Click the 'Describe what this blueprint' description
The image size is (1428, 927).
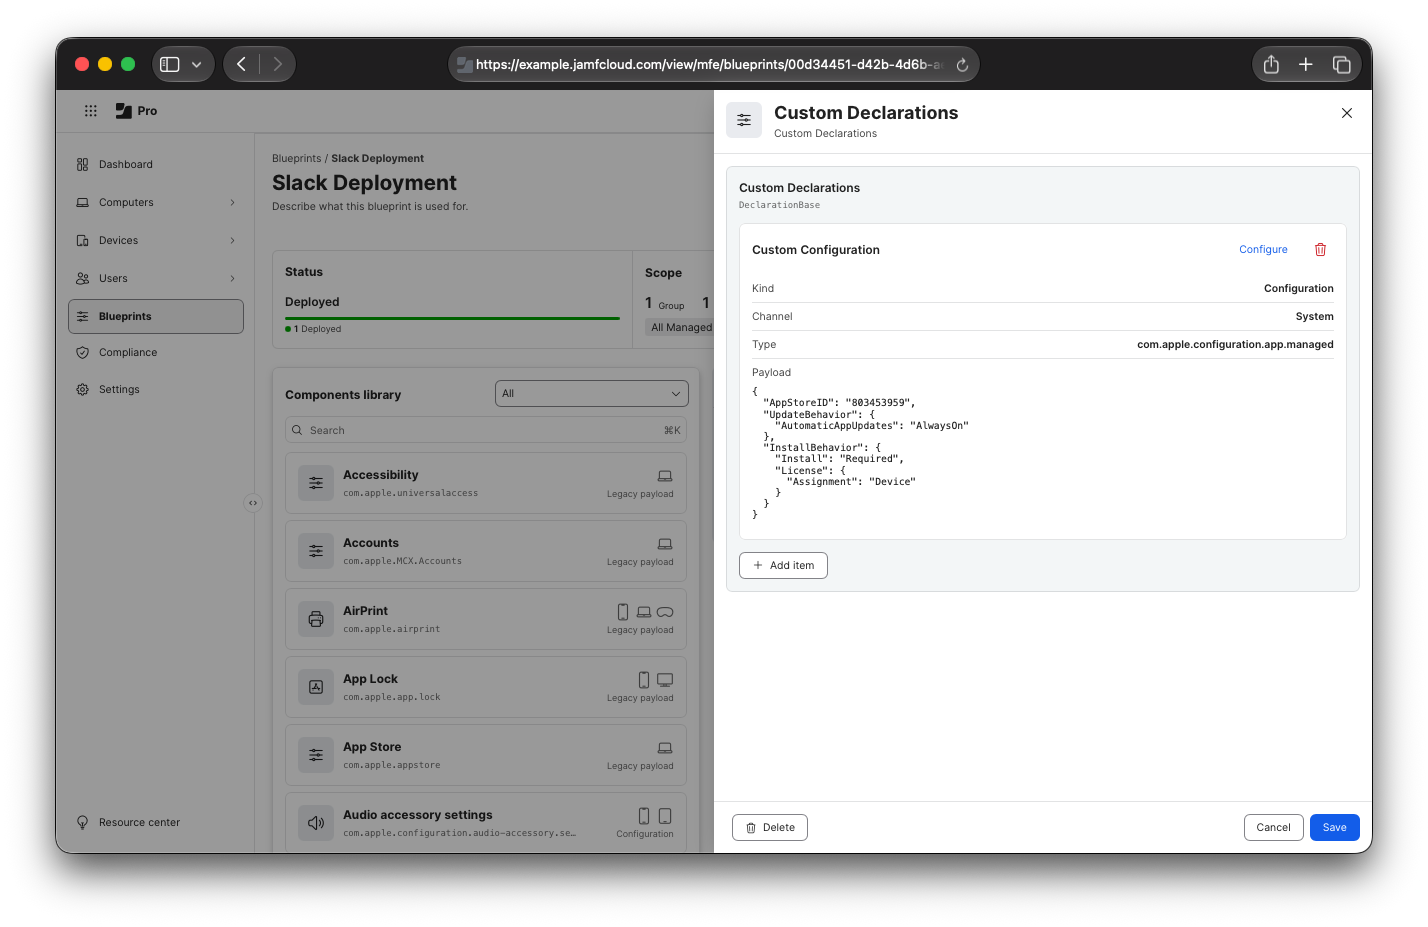click(370, 207)
